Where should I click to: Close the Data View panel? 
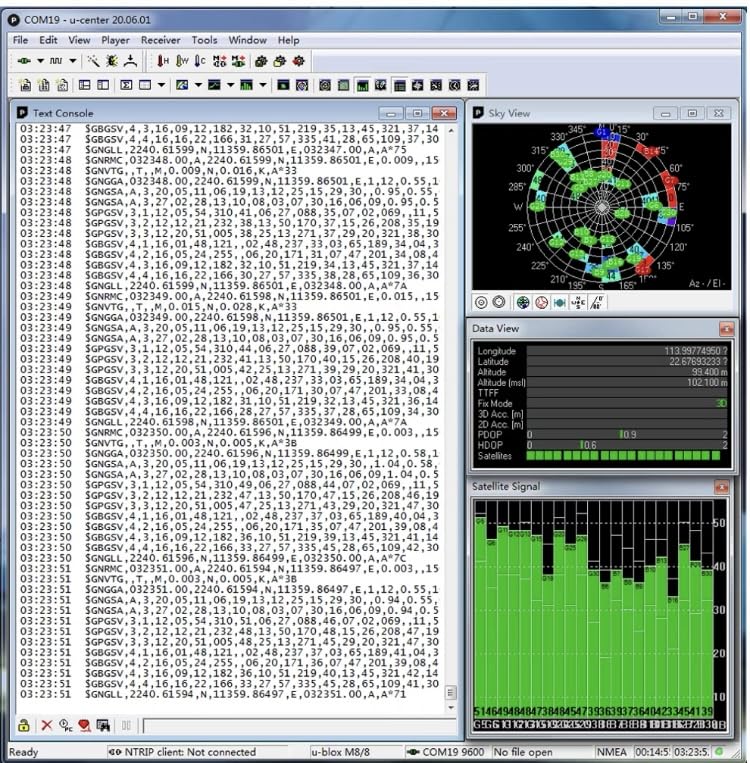pos(726,329)
